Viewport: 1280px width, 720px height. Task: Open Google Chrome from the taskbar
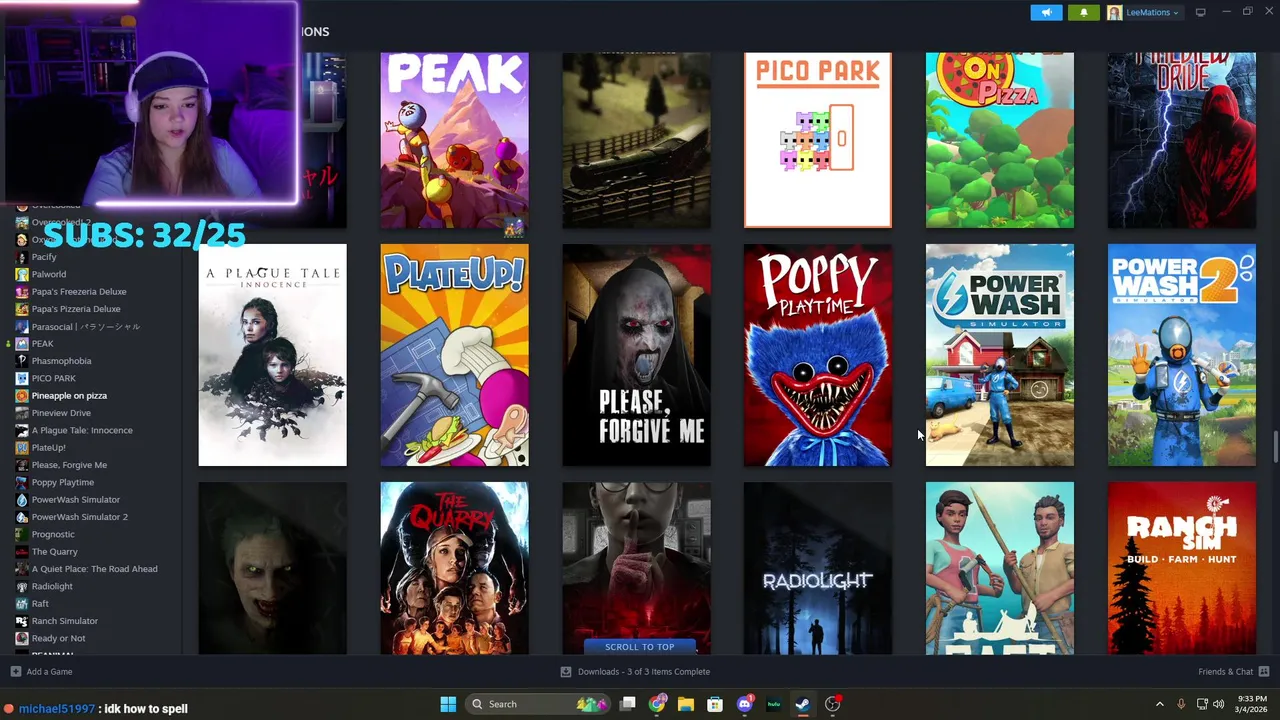[657, 704]
